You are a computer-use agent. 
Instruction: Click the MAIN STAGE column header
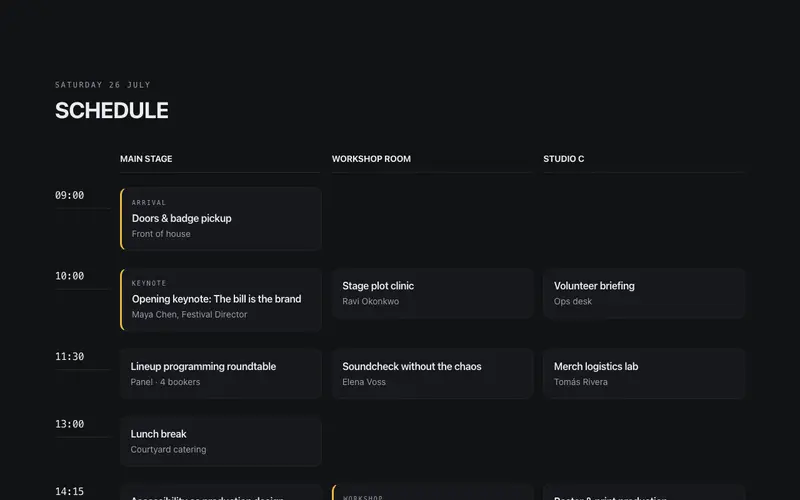146,159
